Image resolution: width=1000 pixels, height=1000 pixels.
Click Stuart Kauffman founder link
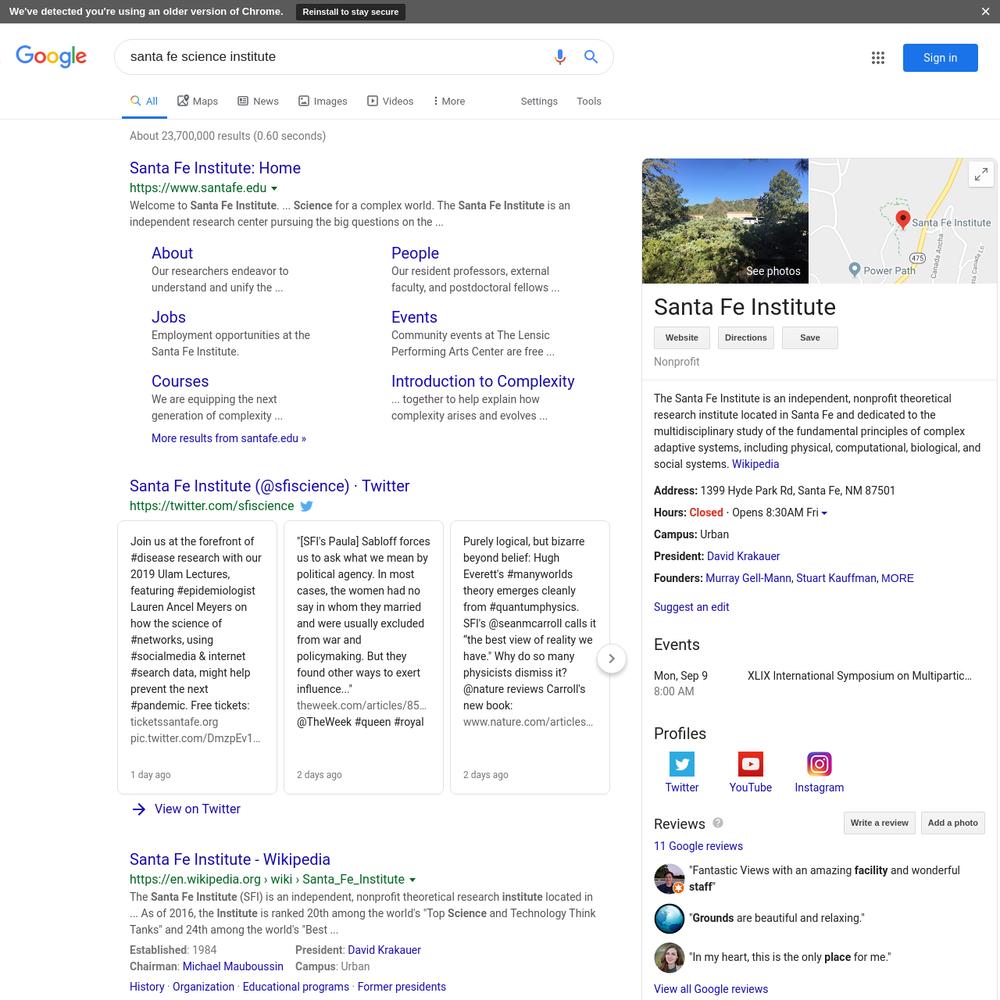(x=836, y=578)
